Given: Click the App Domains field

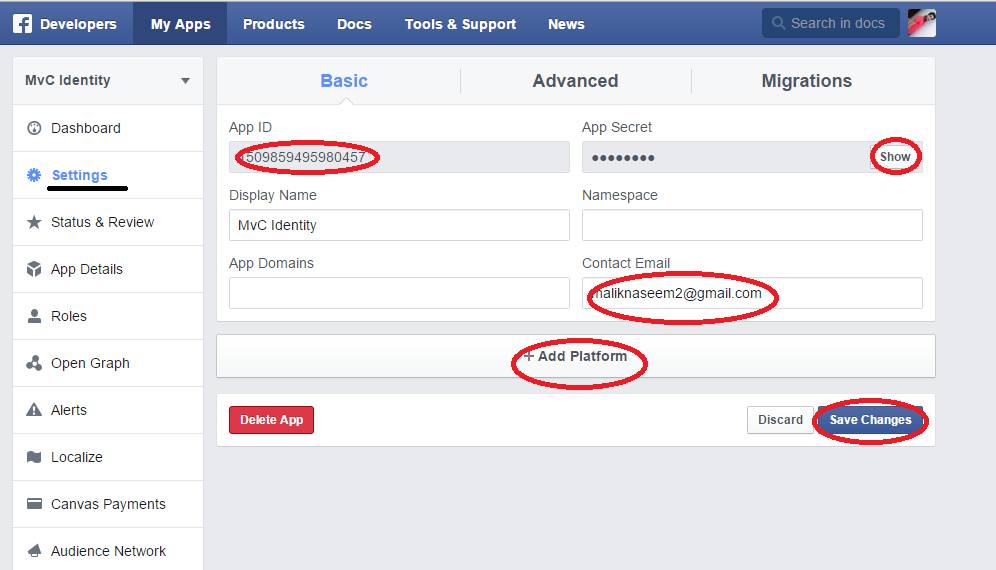Looking at the screenshot, I should pyautogui.click(x=399, y=293).
